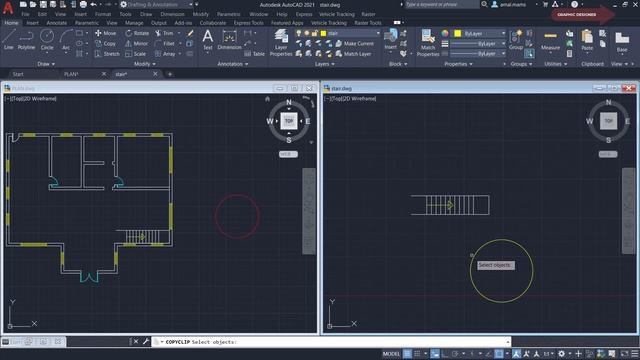Insert a Table from Annotation panel
The image size is (640, 360).
click(254, 54)
